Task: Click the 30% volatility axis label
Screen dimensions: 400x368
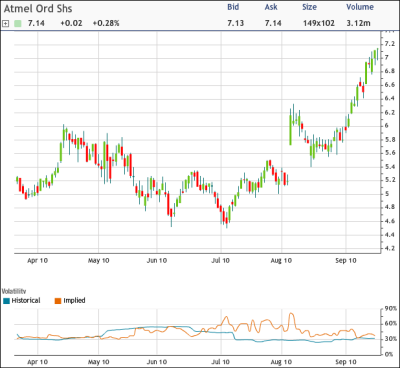Action: 391,339
